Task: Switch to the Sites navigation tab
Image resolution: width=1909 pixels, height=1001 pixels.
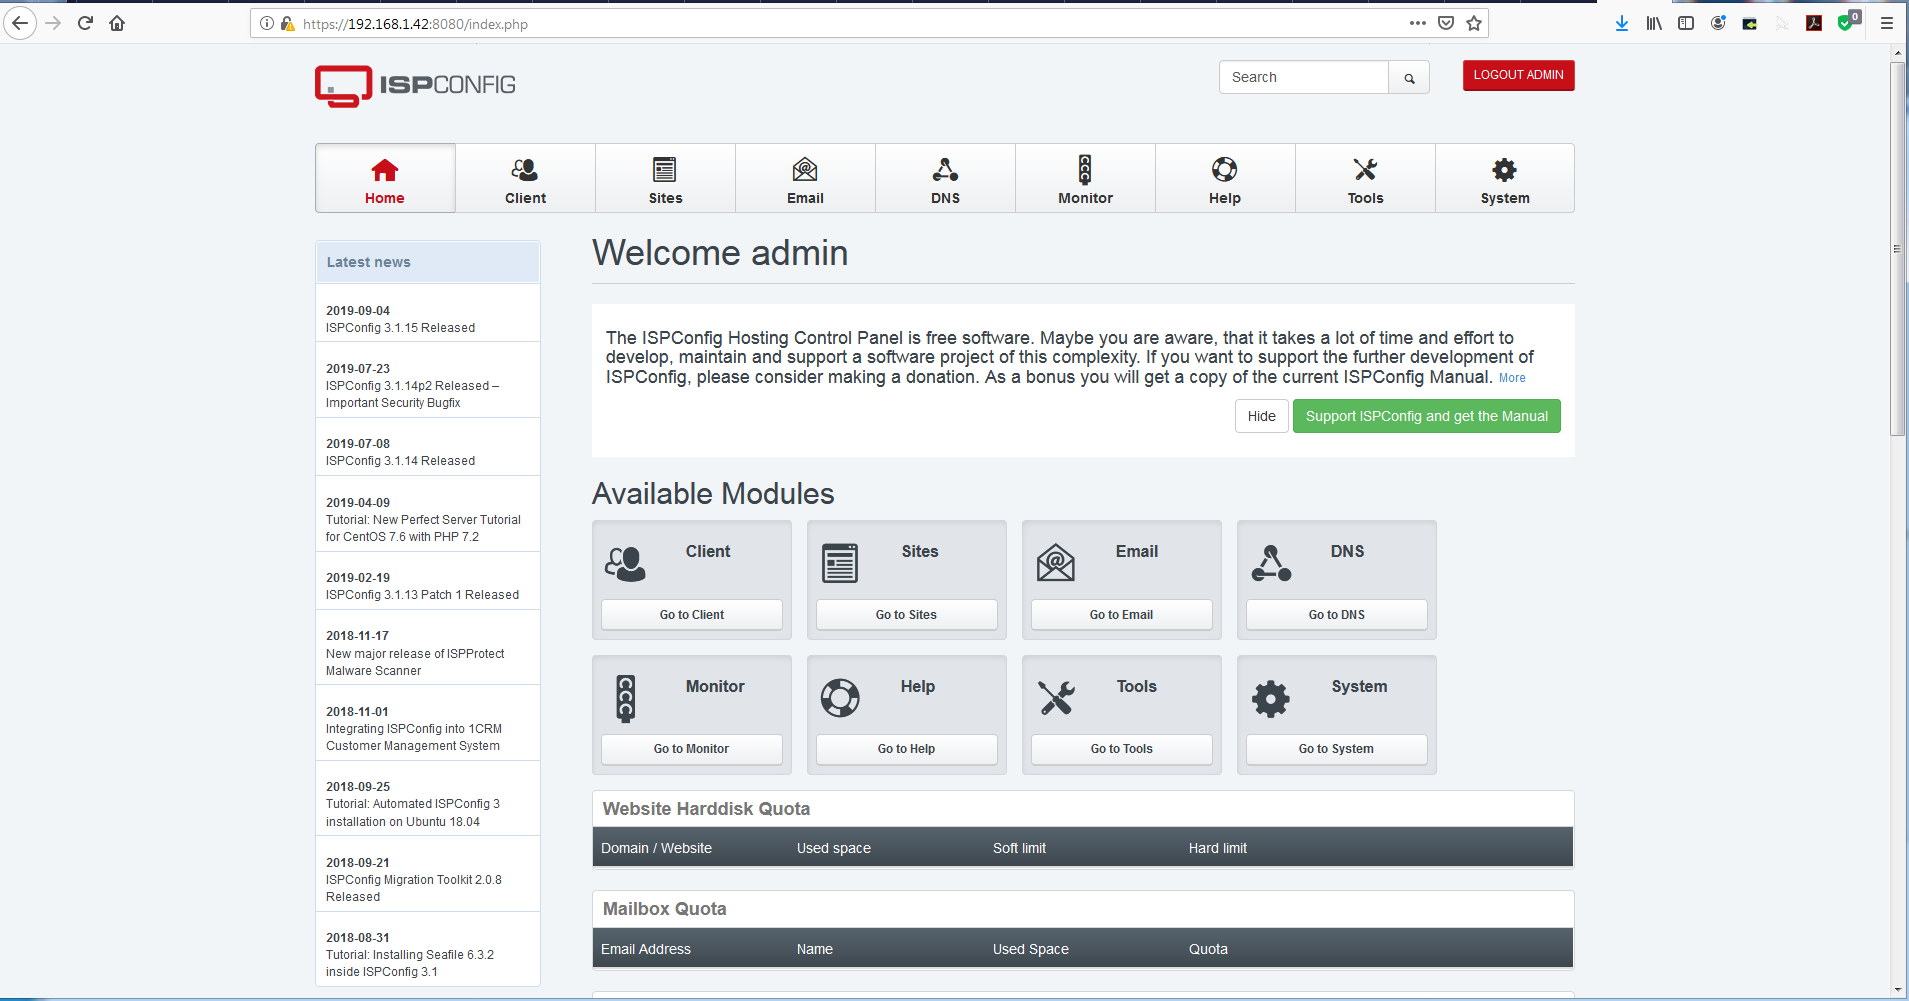Action: point(665,178)
